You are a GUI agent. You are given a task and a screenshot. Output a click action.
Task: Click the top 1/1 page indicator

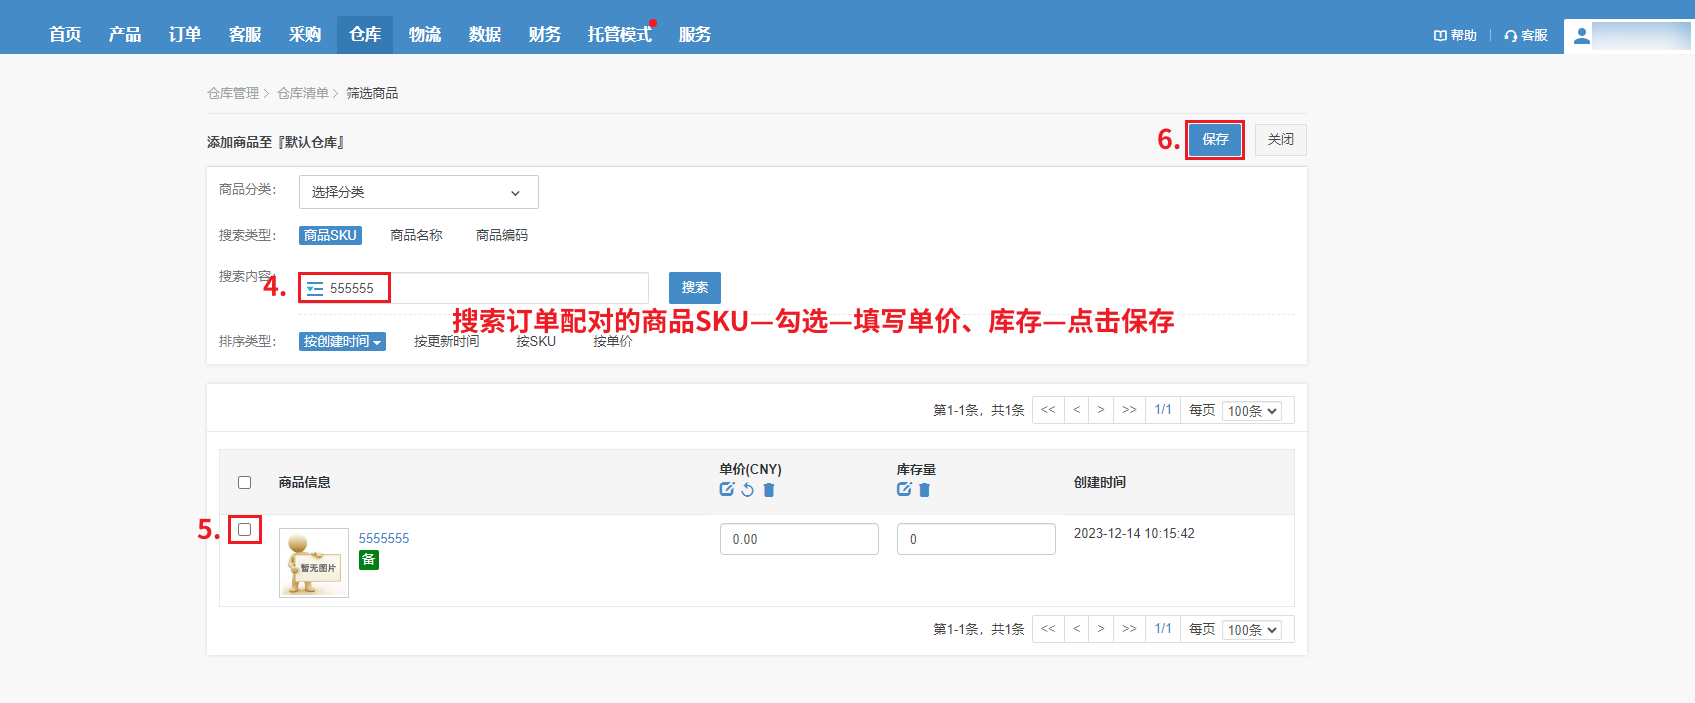point(1163,410)
